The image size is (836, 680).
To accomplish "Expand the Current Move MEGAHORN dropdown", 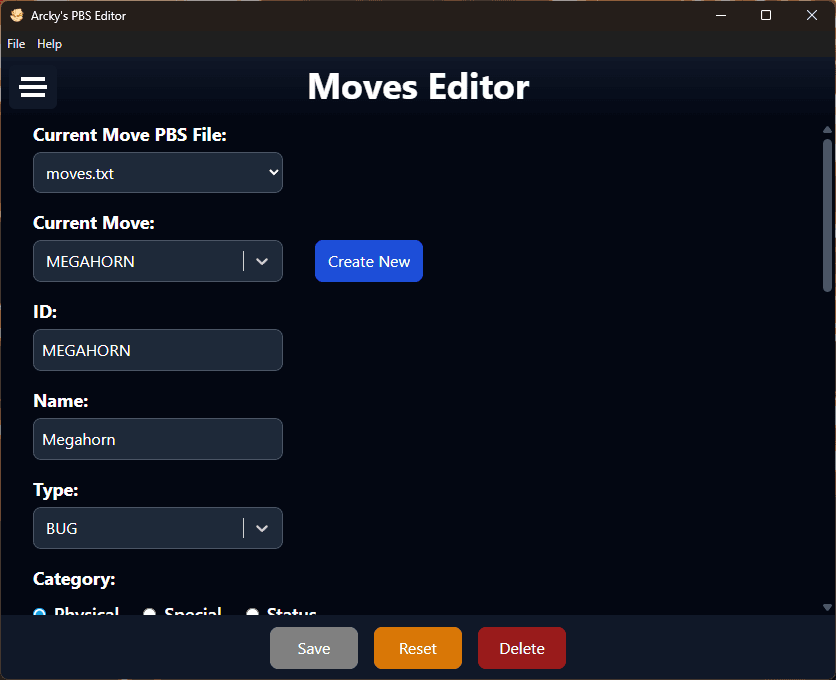I will point(262,261).
